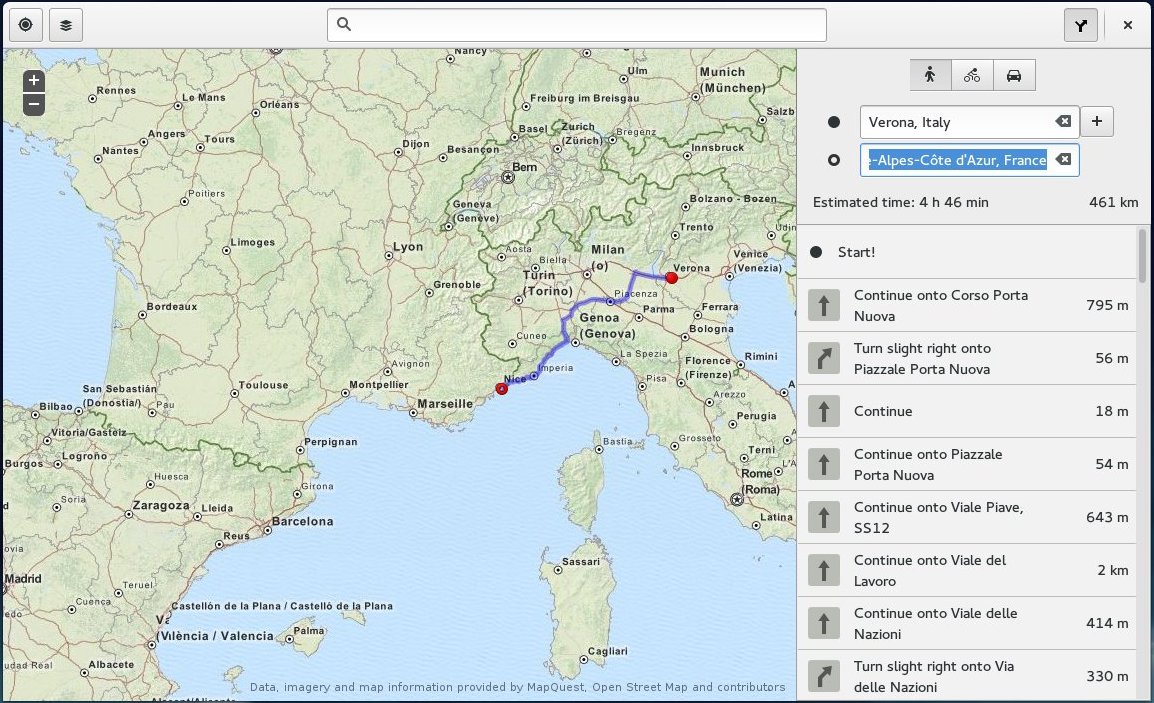Screen dimensions: 1154x703
Task: Click the 461 km total distance
Action: [1114, 202]
